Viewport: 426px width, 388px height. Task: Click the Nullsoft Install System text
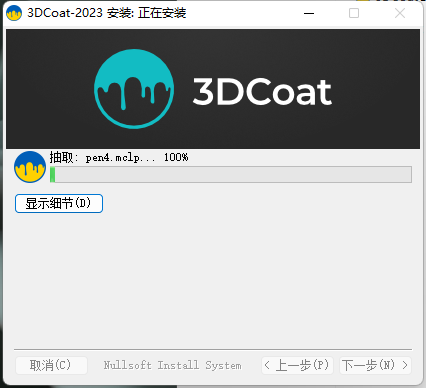click(x=172, y=365)
